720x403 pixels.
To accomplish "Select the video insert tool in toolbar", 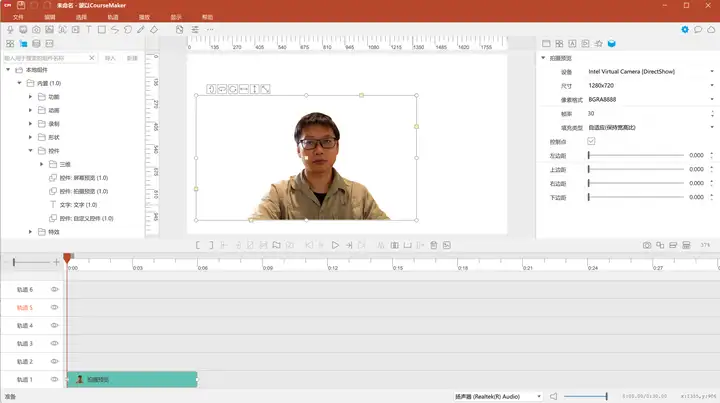I will pyautogui.click(x=76, y=29).
